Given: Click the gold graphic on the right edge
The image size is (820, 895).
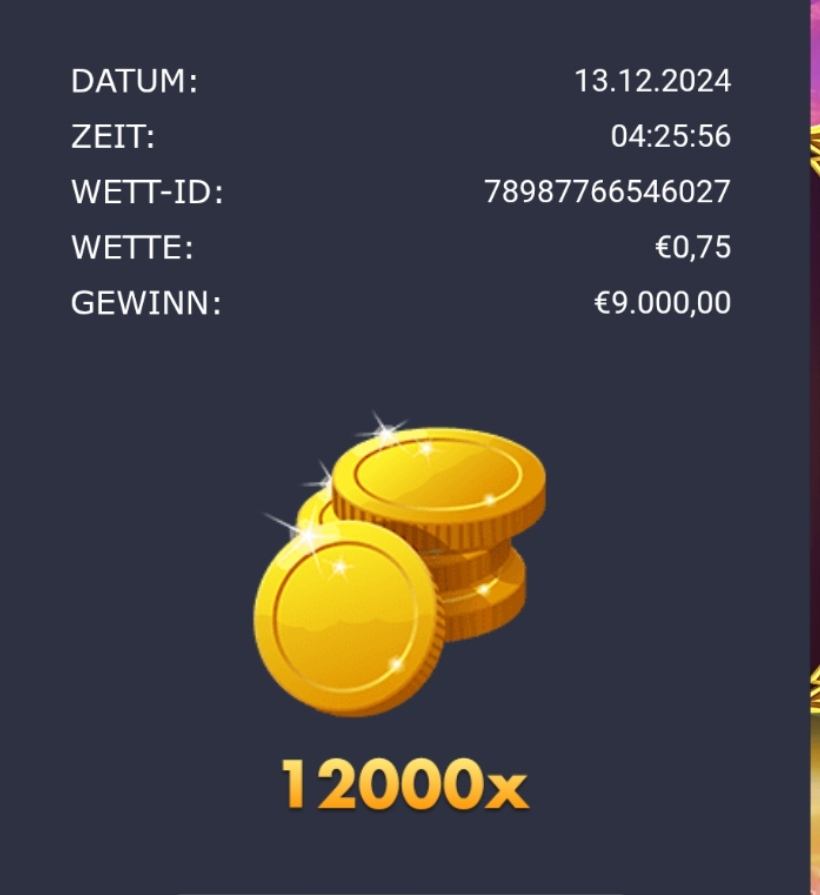Looking at the screenshot, I should click(815, 150).
